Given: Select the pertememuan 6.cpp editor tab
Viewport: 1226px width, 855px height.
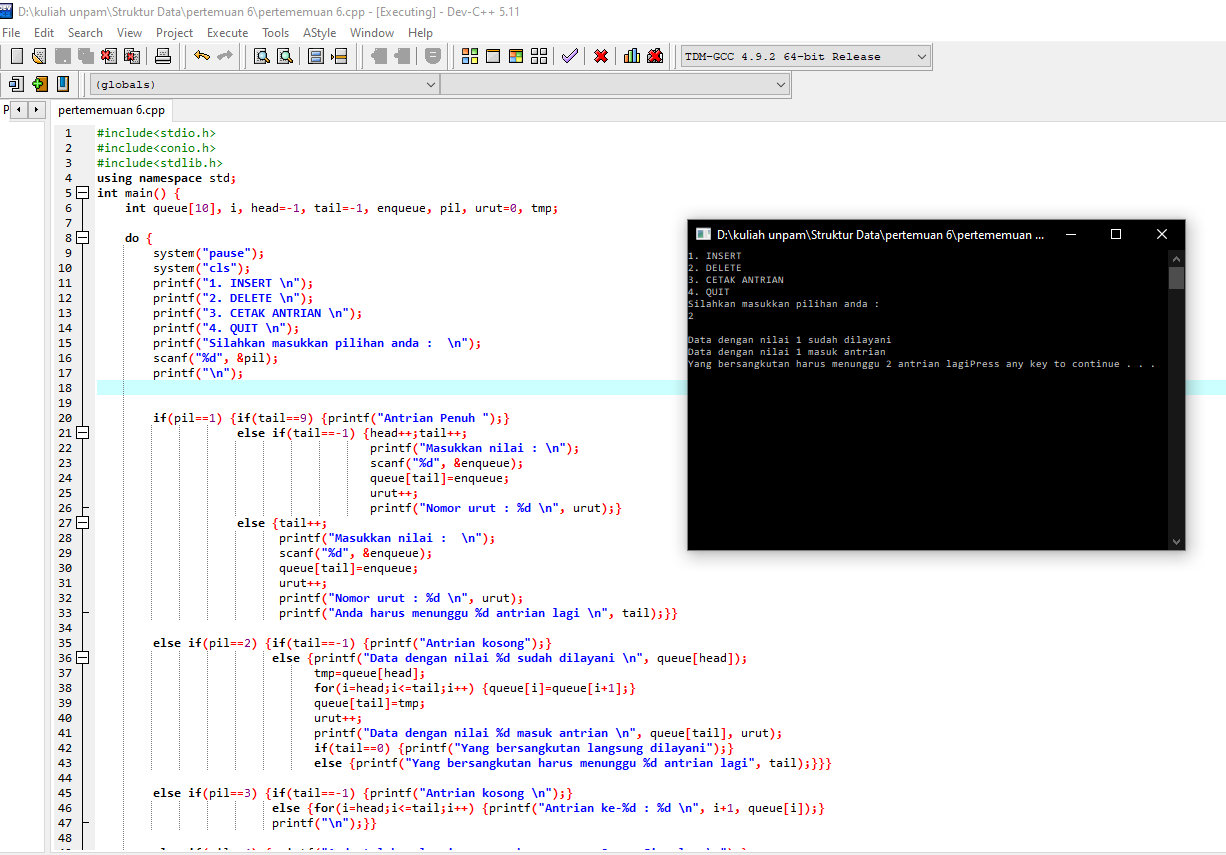Looking at the screenshot, I should pos(111,110).
